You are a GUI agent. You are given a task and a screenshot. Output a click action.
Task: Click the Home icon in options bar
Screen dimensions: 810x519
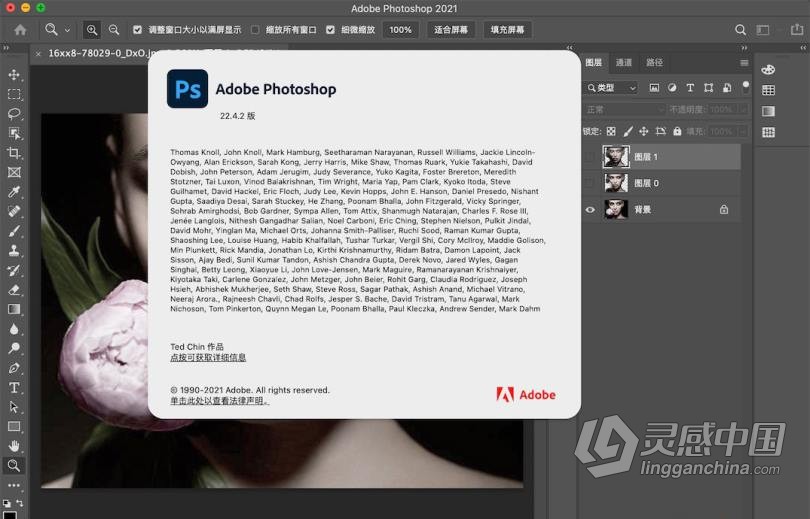pos(20,30)
